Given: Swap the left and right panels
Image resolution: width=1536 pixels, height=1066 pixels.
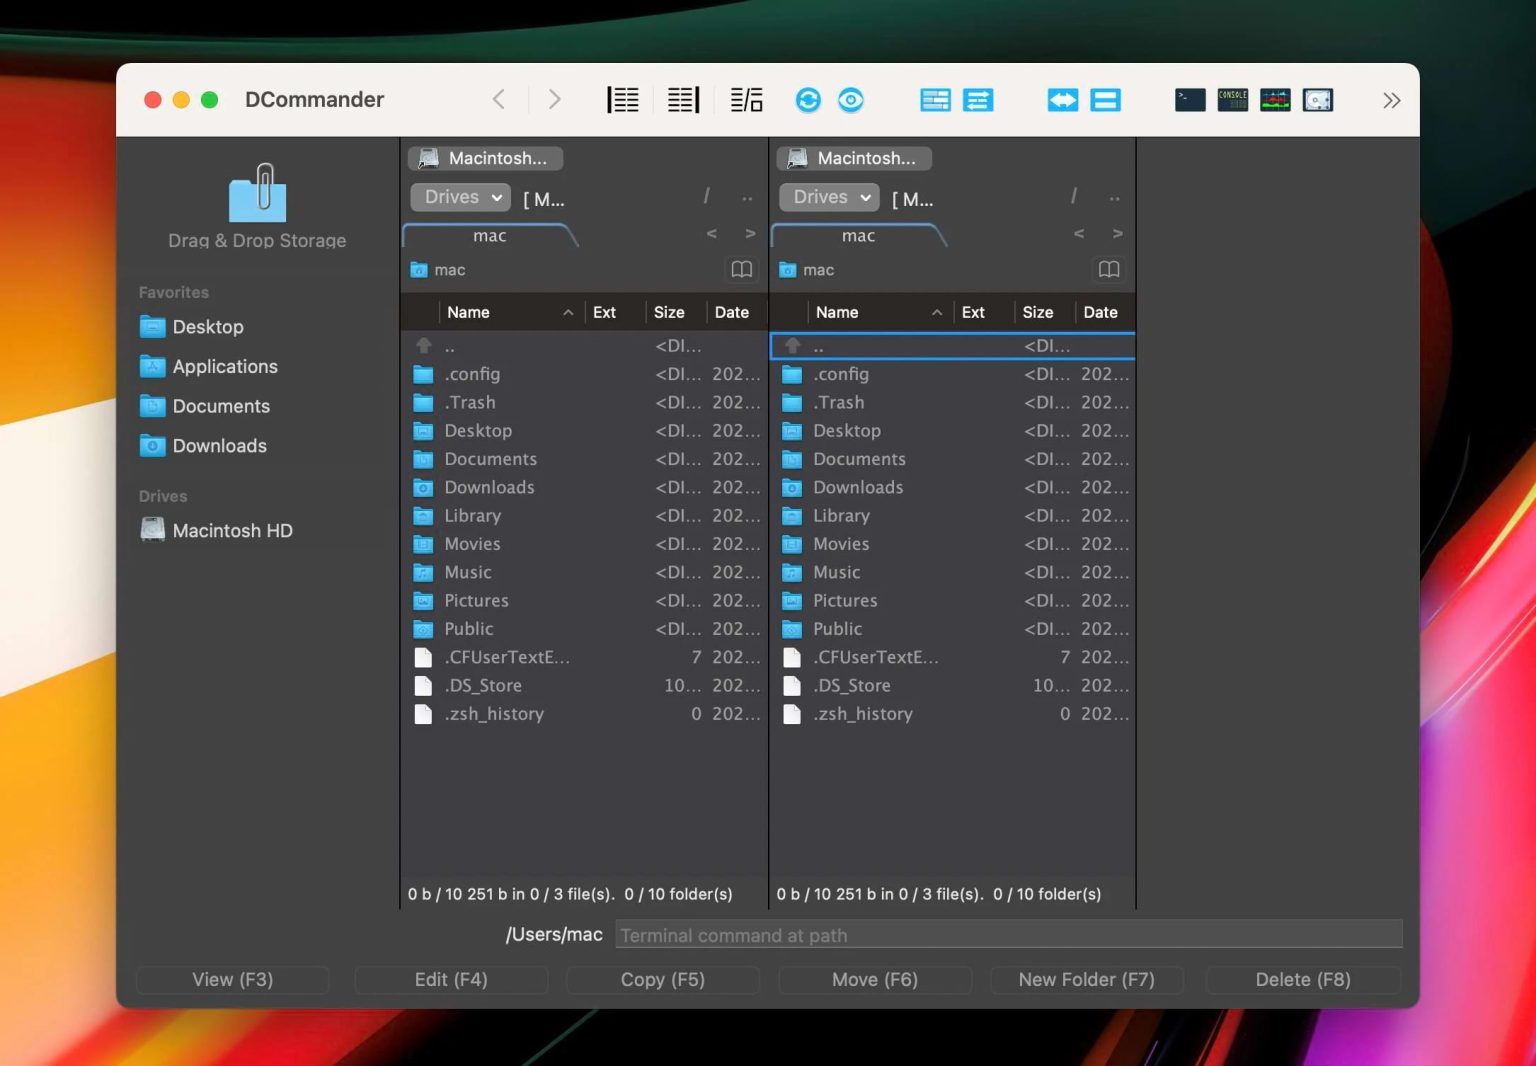Looking at the screenshot, I should 1062,100.
